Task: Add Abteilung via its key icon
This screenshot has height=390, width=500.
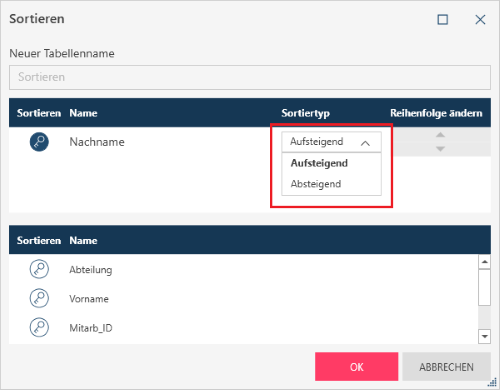Action: 39,269
